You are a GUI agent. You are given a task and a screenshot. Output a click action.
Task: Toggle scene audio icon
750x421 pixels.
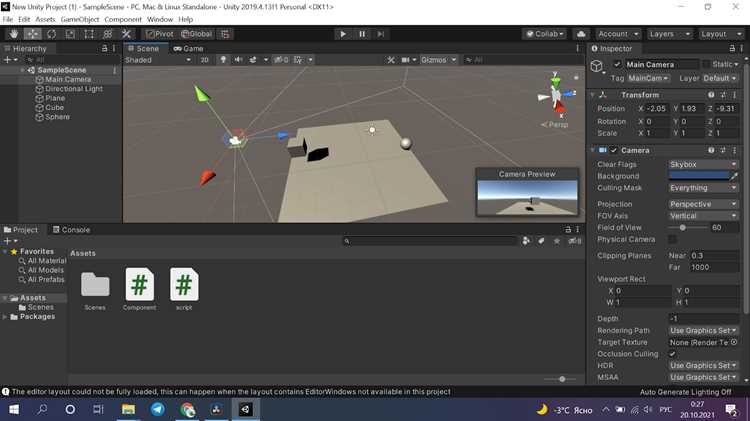click(x=238, y=60)
